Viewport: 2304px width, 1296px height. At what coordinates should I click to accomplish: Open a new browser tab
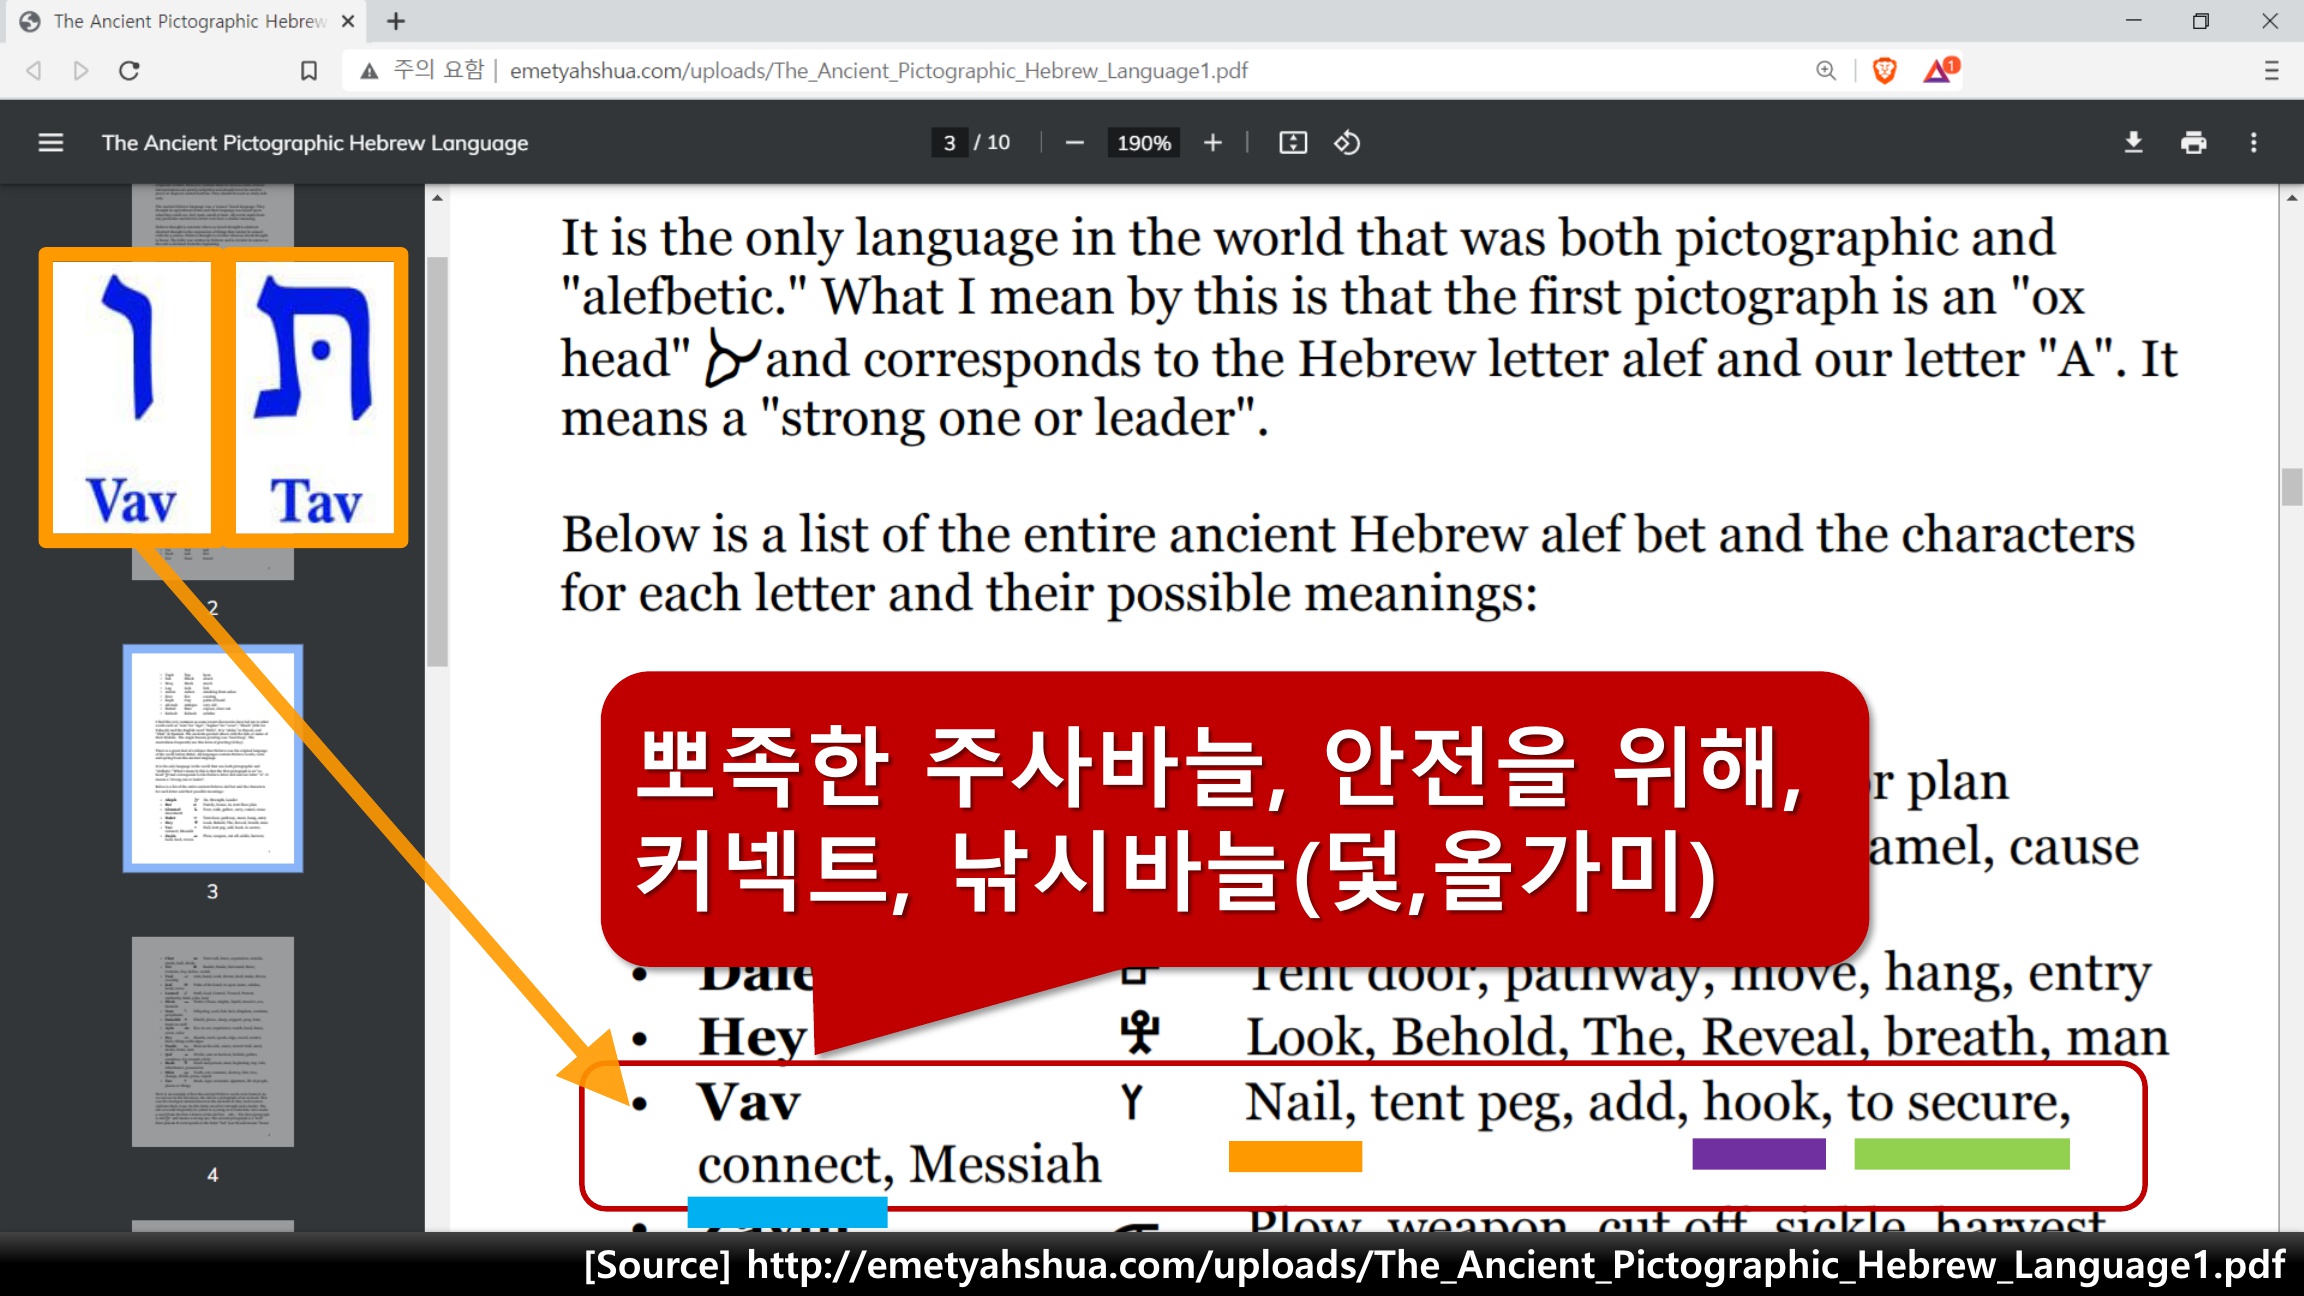tap(396, 21)
